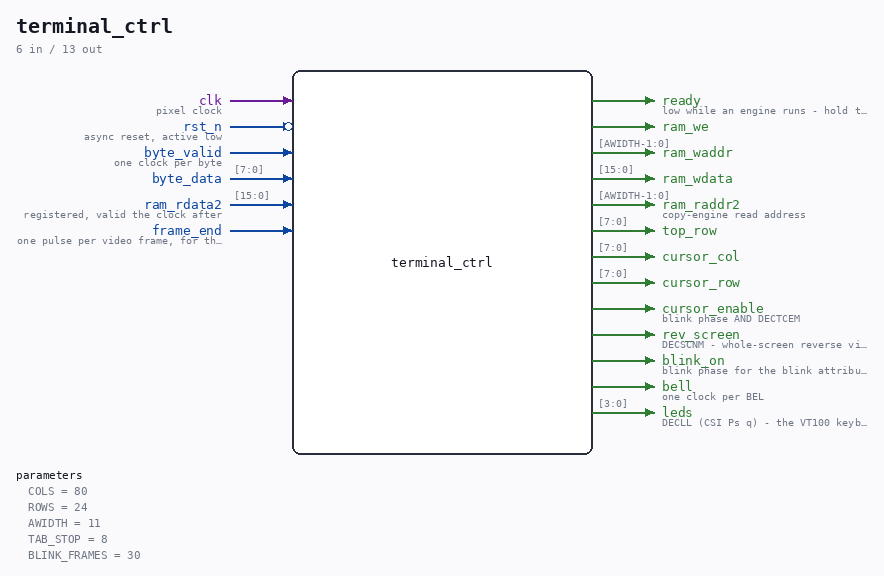Click 'DECLL (CSI Ps q)' description

pos(764,422)
